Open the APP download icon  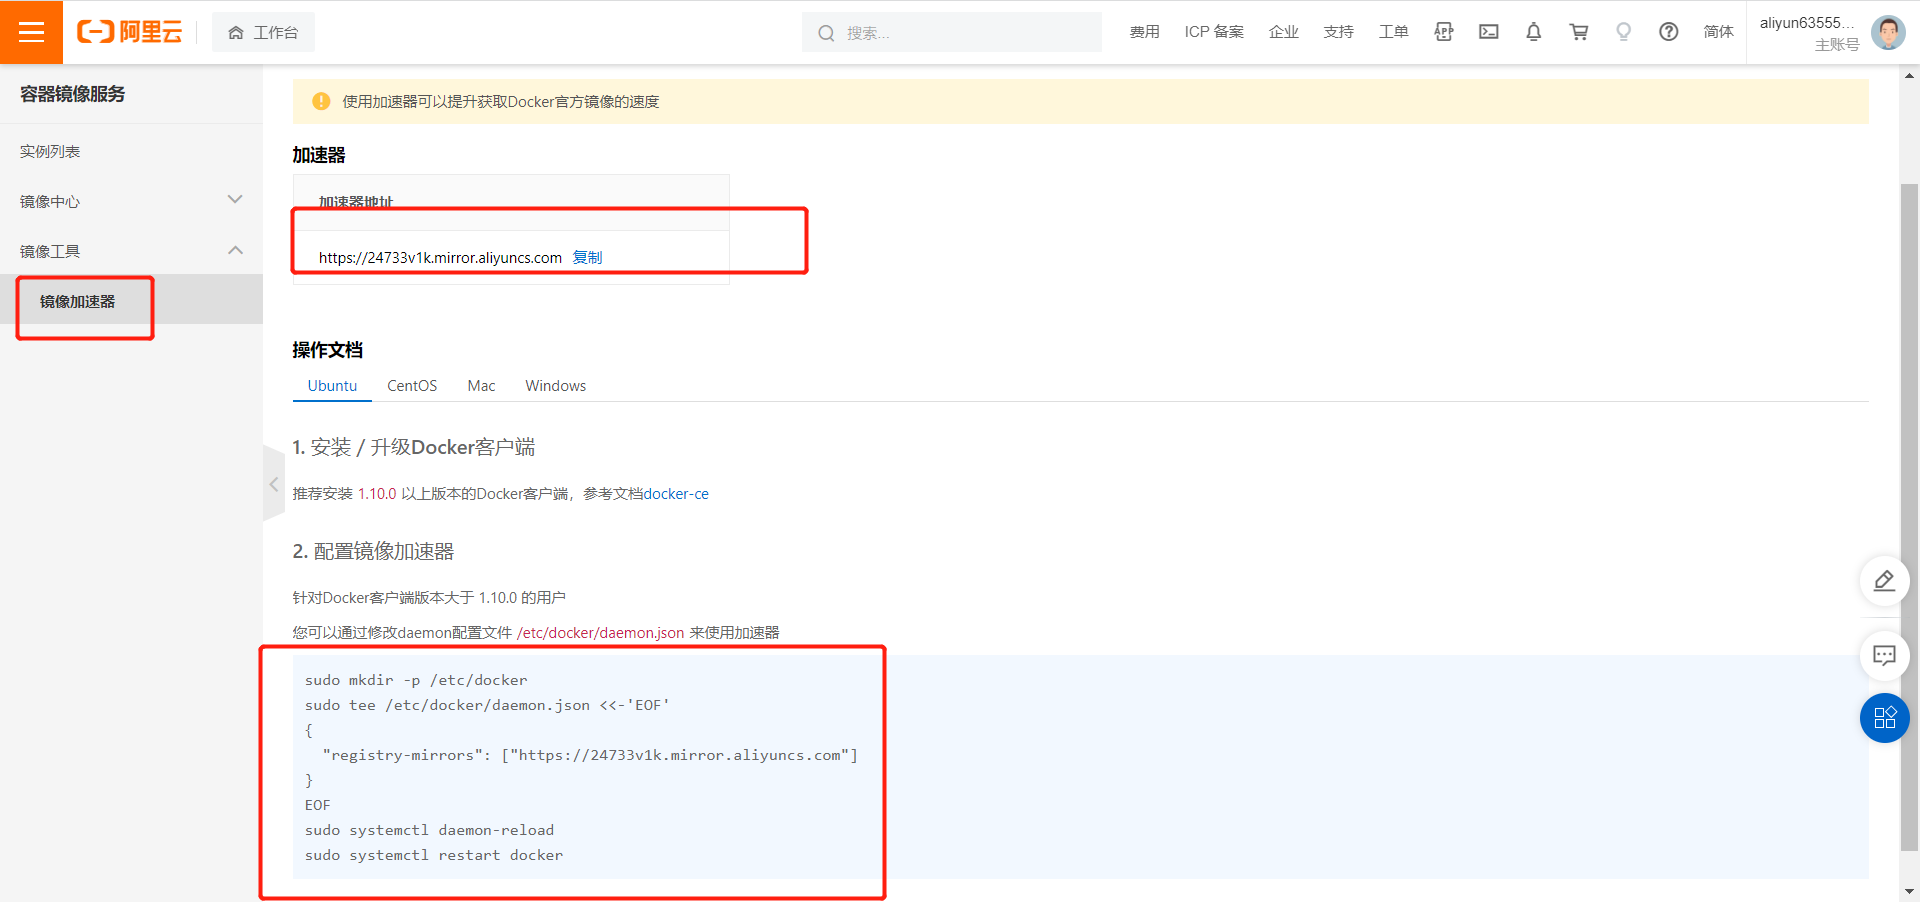(1444, 32)
